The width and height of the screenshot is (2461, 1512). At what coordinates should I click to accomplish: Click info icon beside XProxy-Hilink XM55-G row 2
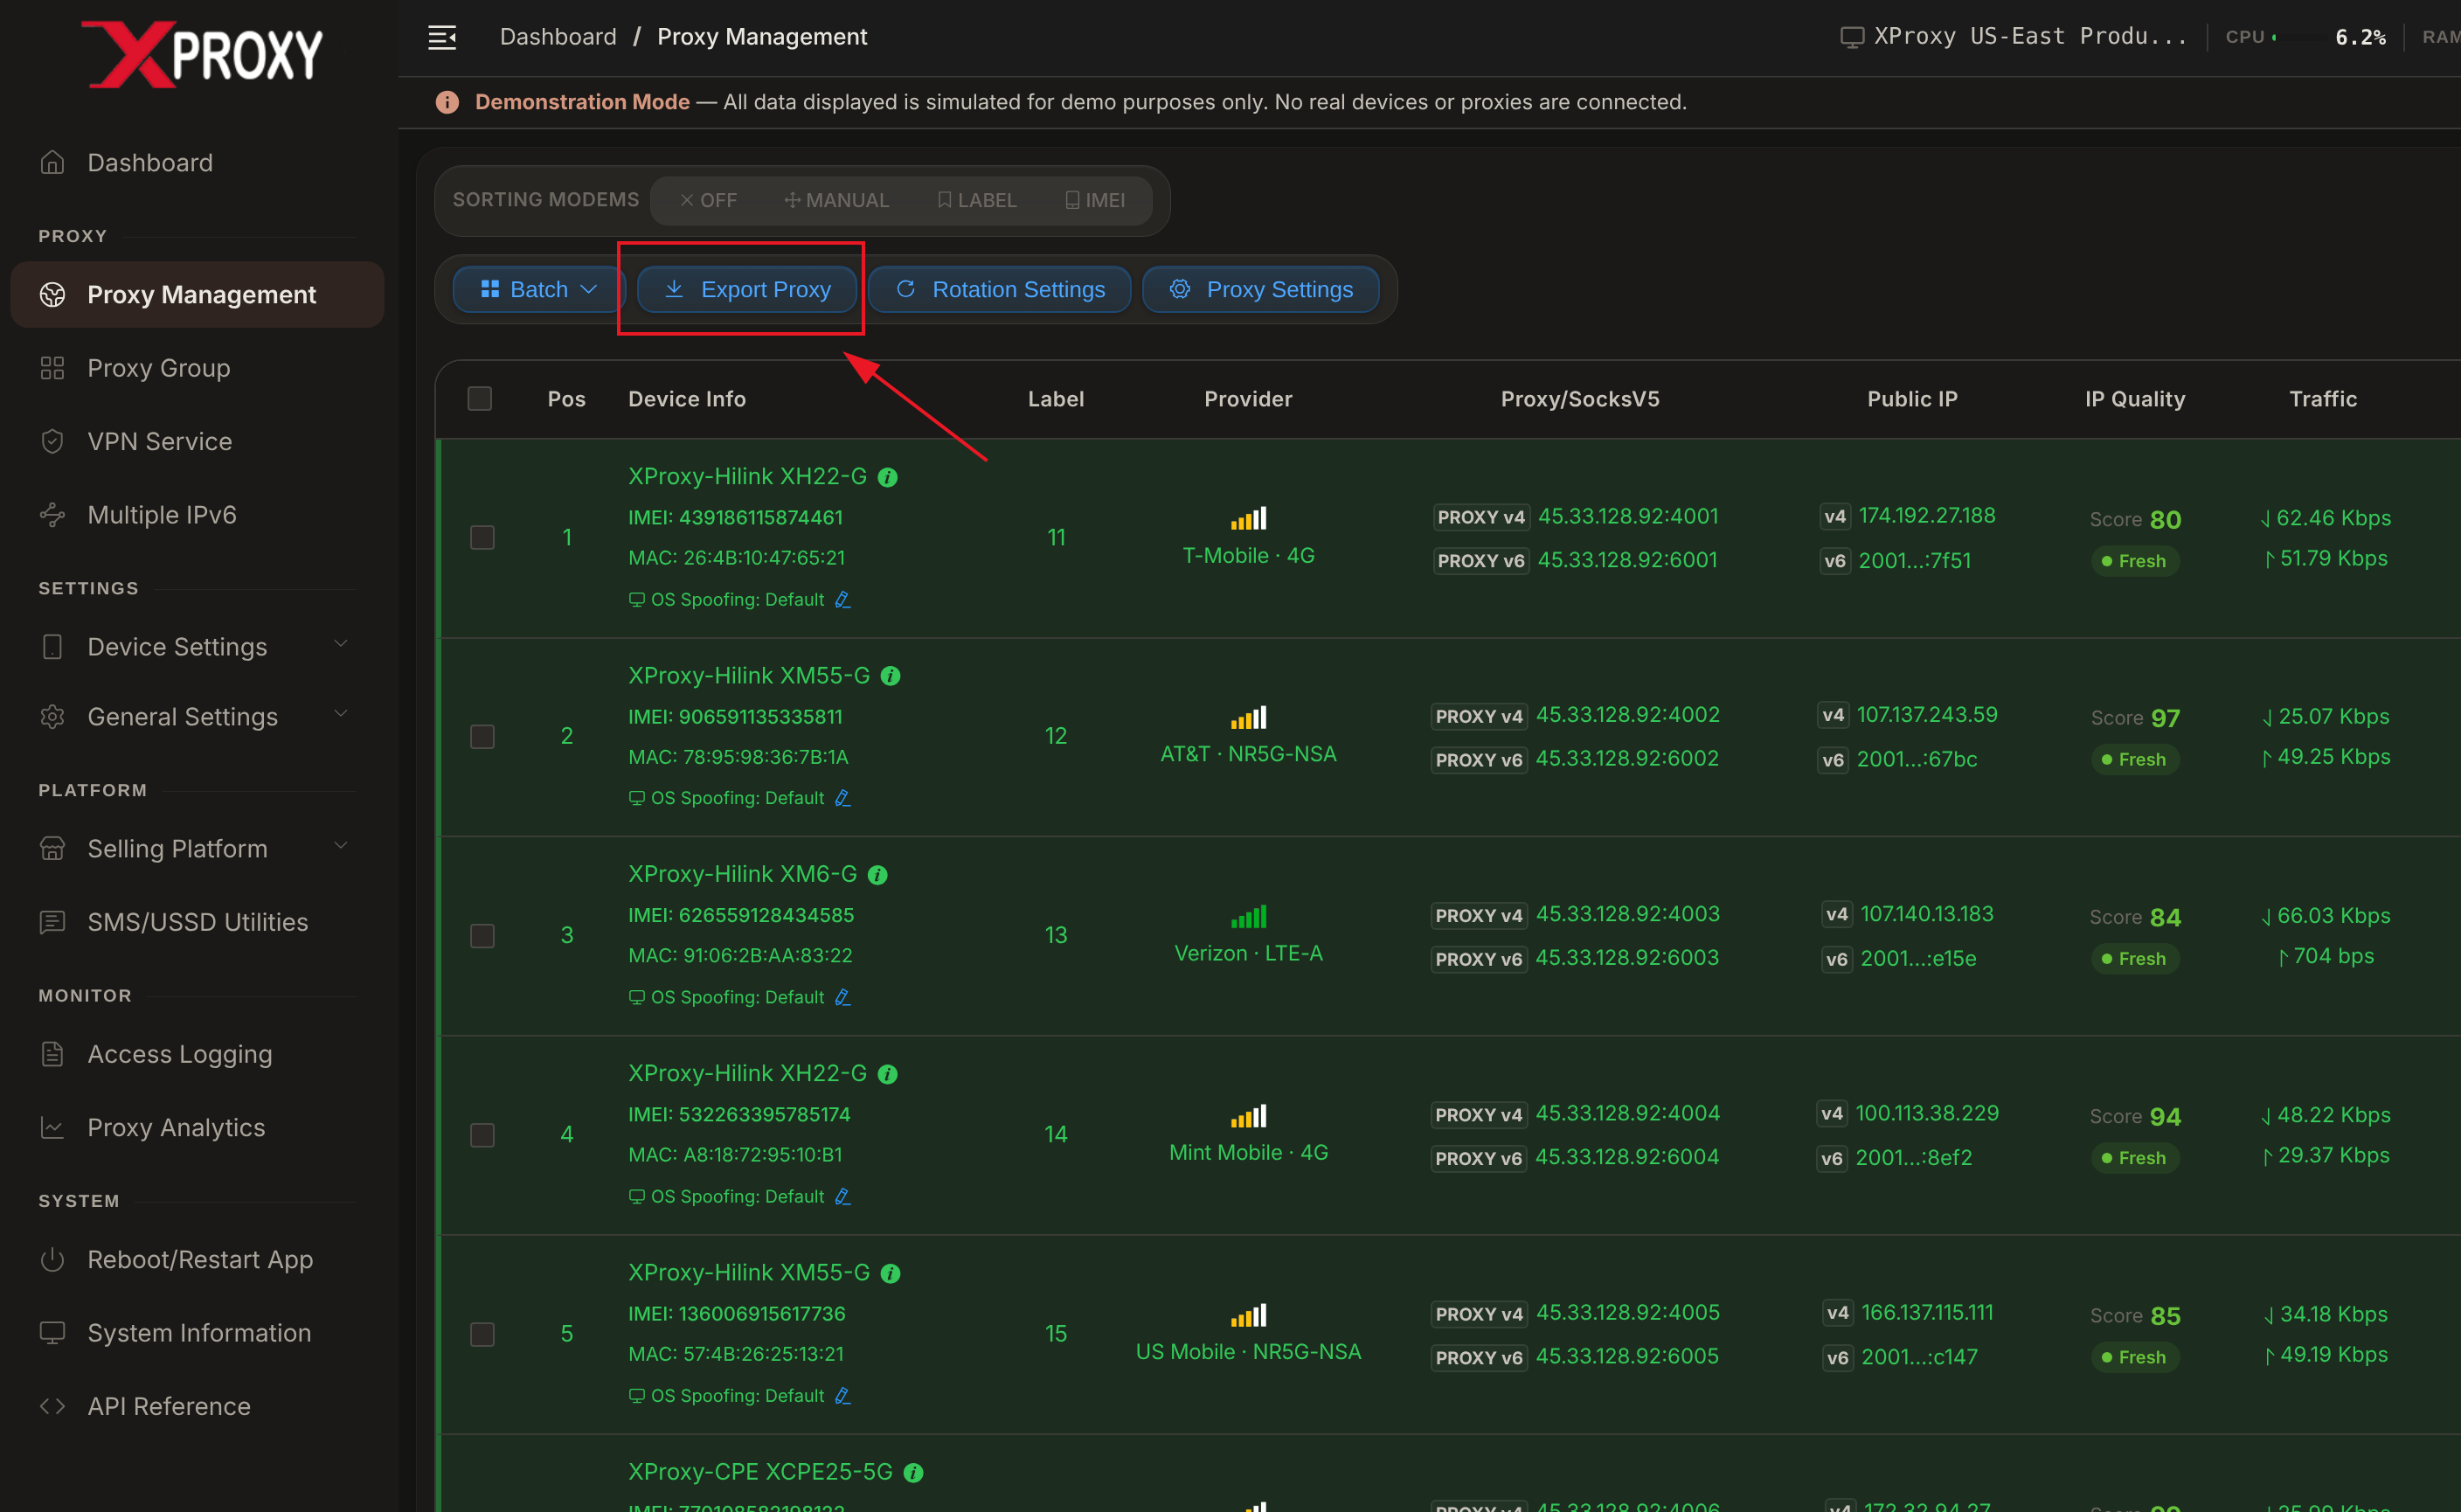(x=890, y=677)
